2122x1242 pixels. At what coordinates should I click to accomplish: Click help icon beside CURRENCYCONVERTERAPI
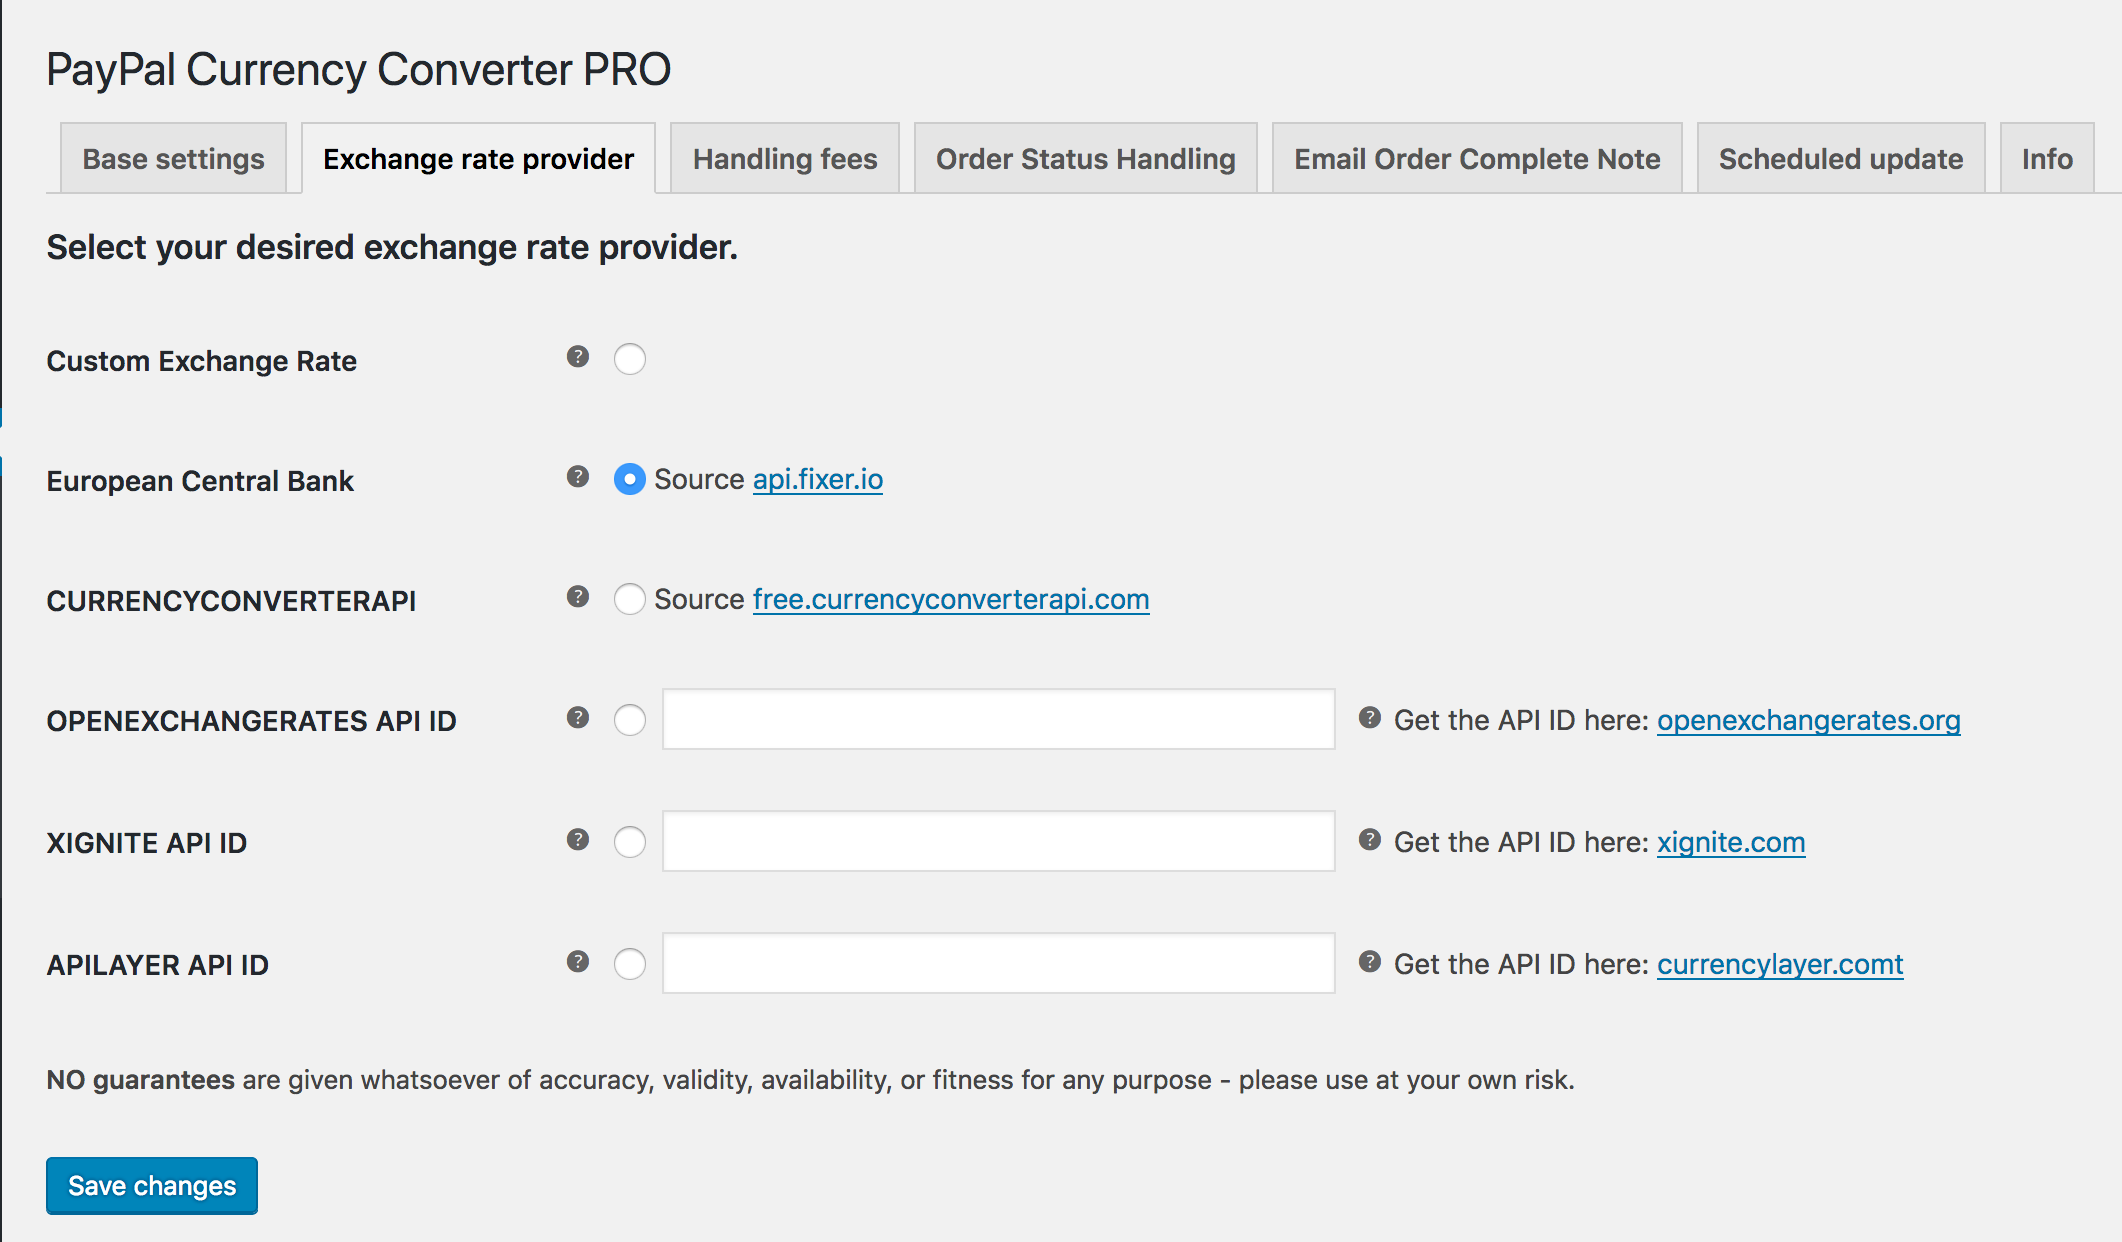[x=577, y=597]
